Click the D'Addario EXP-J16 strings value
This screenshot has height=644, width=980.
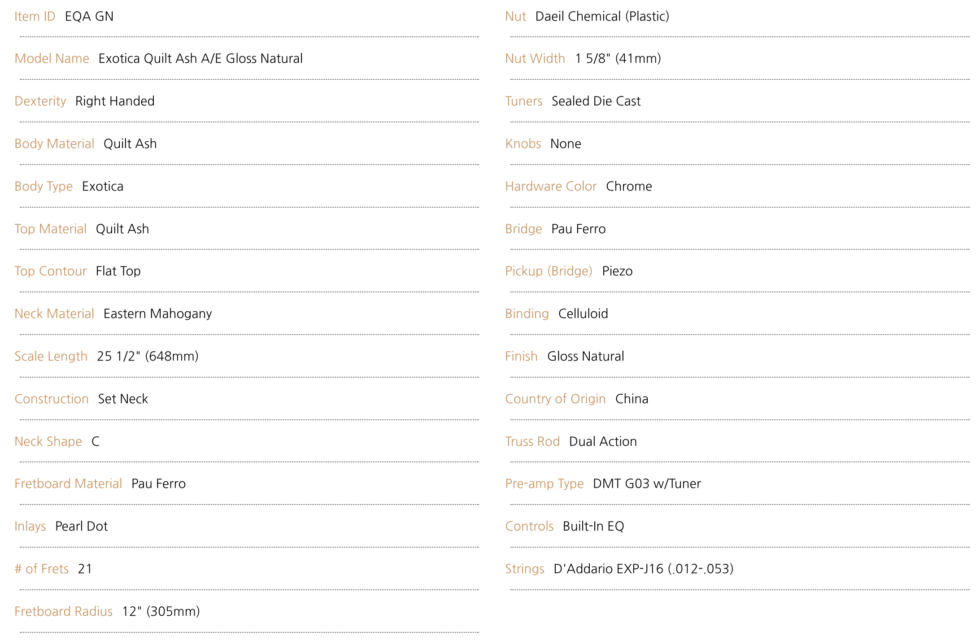tap(643, 569)
